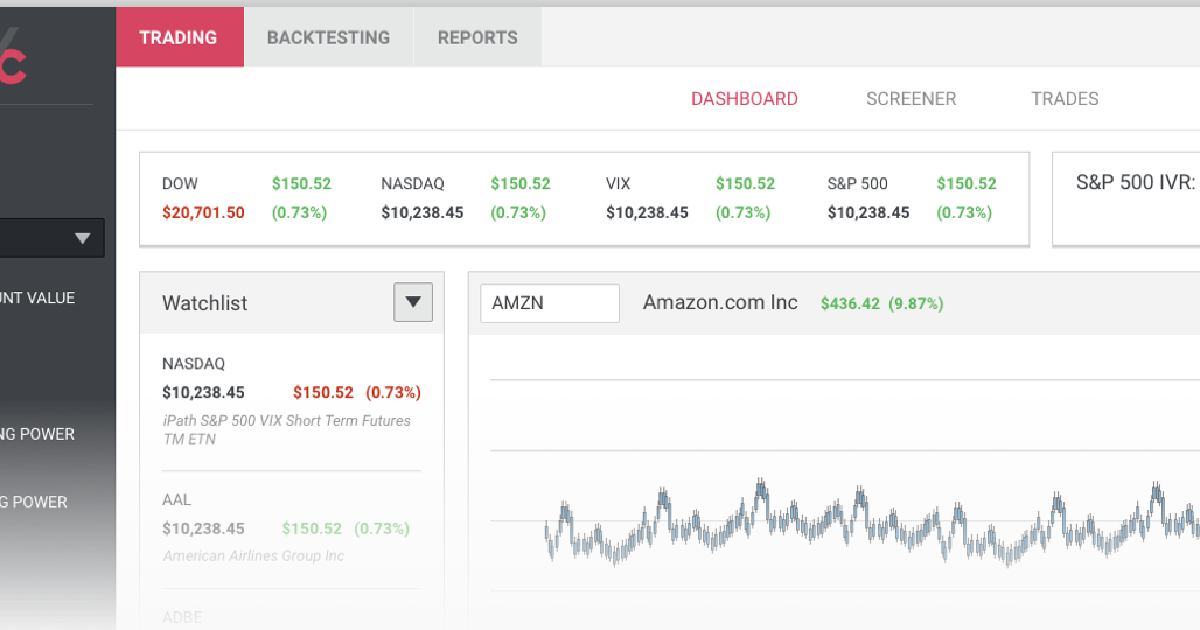Click the ACCOUNT VALUE item in sidebar

pyautogui.click(x=37, y=297)
